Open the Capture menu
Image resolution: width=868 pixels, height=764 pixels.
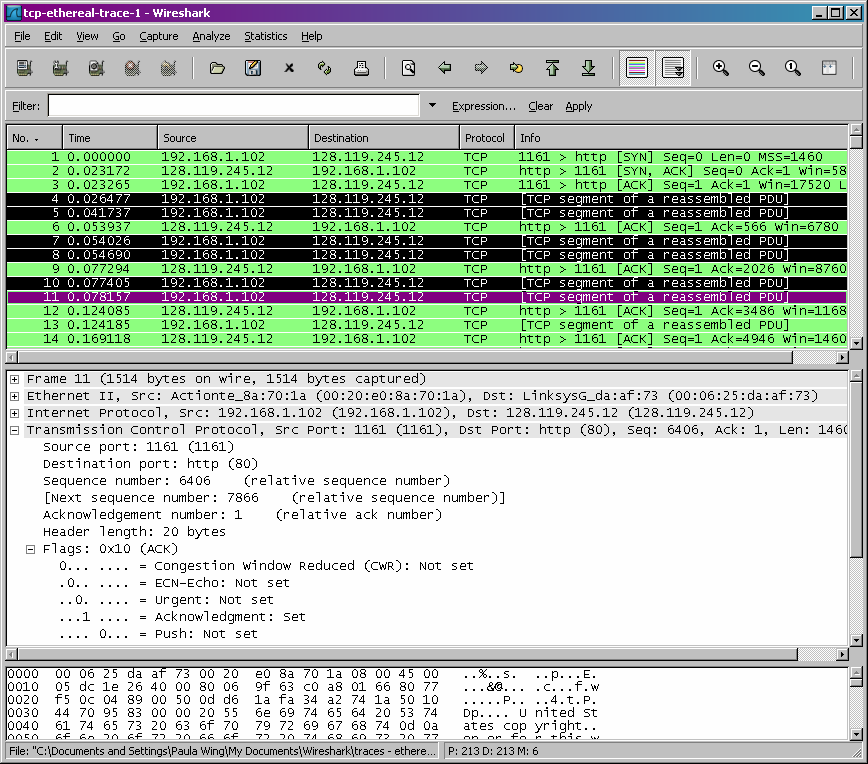(x=159, y=36)
